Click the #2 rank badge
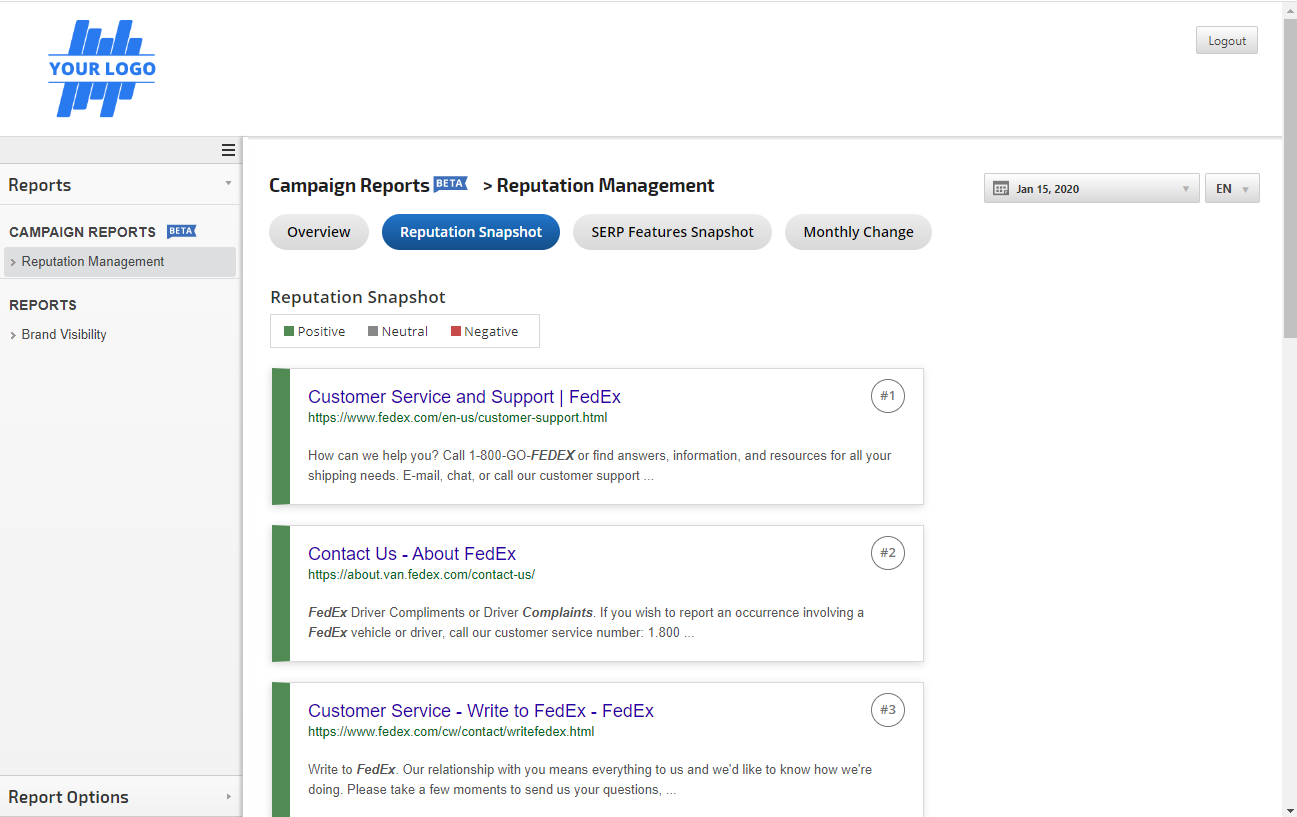 (887, 553)
